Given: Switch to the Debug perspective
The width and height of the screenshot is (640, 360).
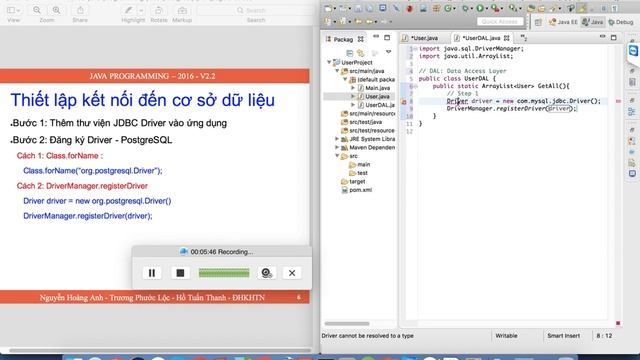Looking at the screenshot, I should [x=621, y=22].
